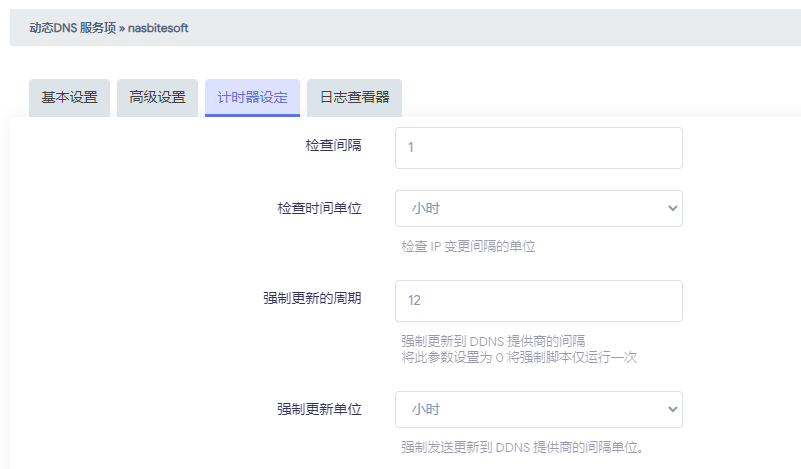801x469 pixels.
Task: Switch to the 基本设置 tab
Action: point(69,98)
